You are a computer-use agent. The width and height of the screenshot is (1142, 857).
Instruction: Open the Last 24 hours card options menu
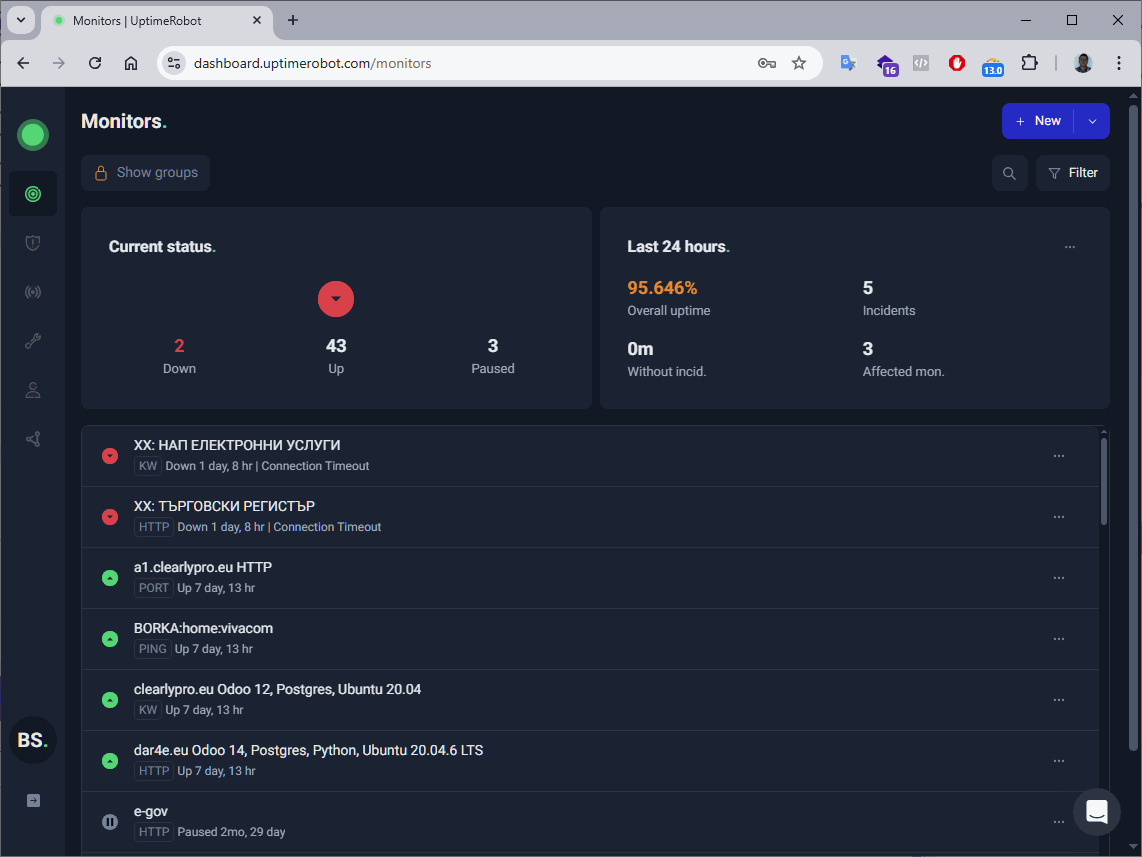[x=1070, y=246]
